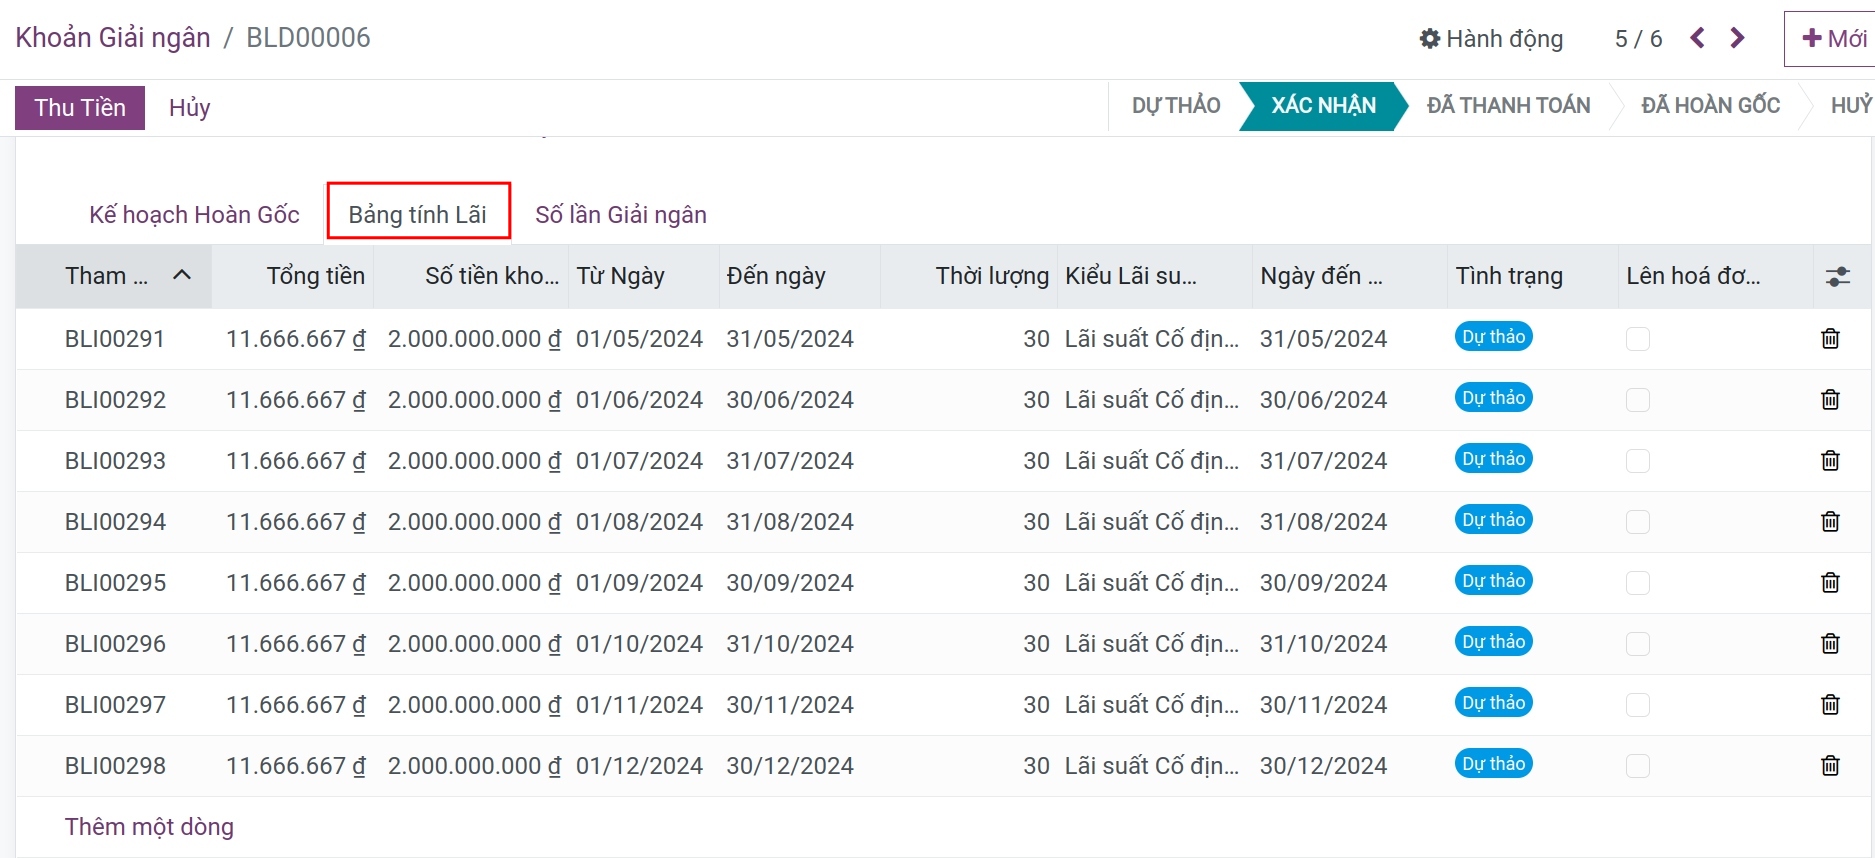Select the XÁC NHẬN status stage
Viewport: 1875px width, 858px height.
click(x=1323, y=106)
